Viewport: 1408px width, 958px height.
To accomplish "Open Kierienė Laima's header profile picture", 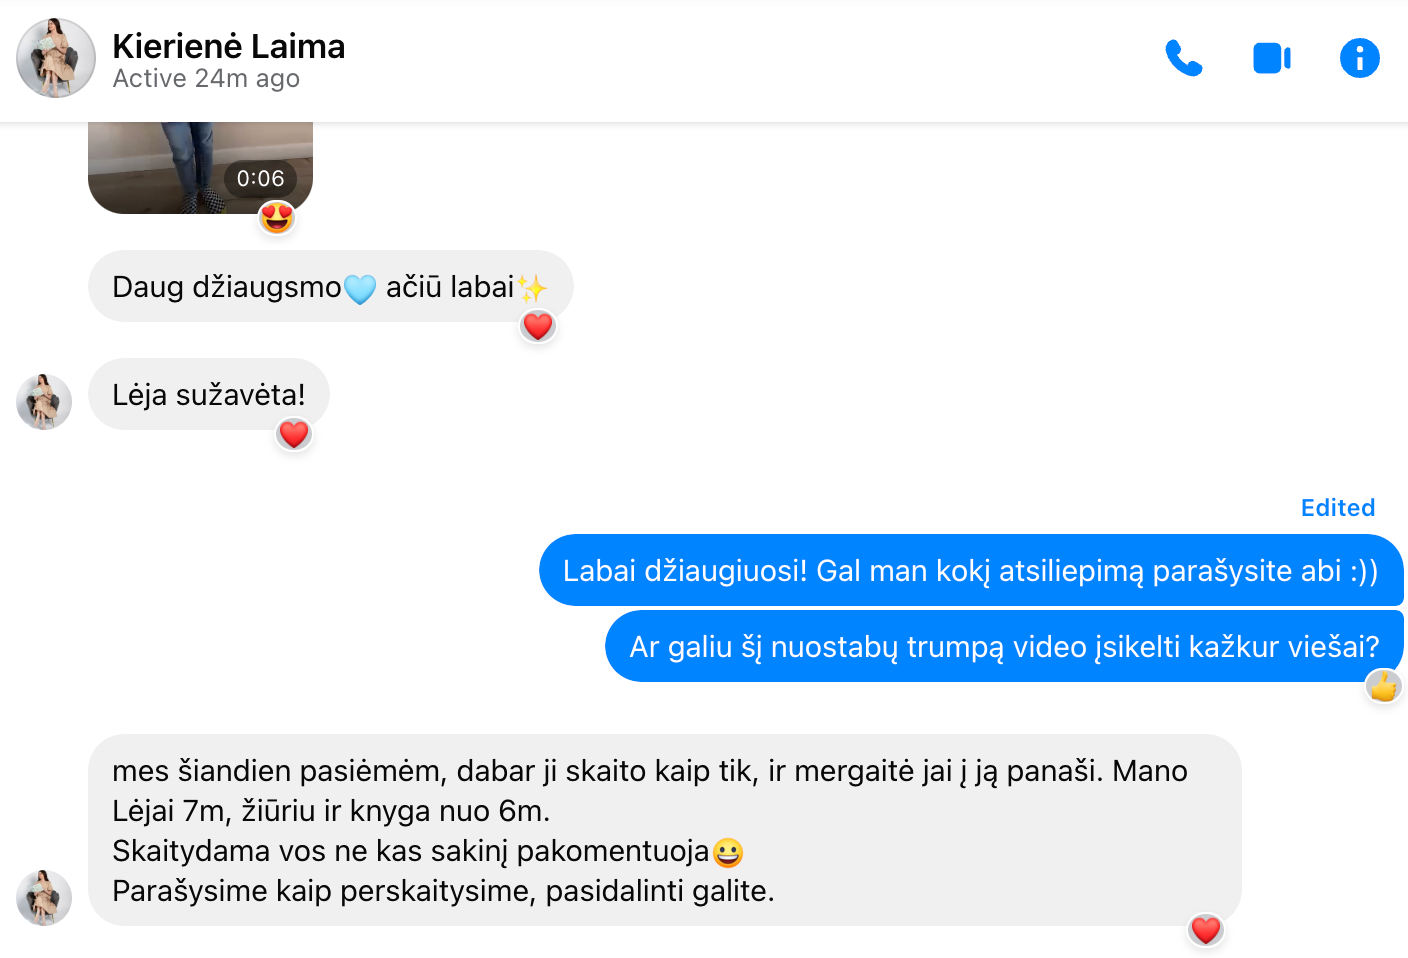I will (56, 58).
